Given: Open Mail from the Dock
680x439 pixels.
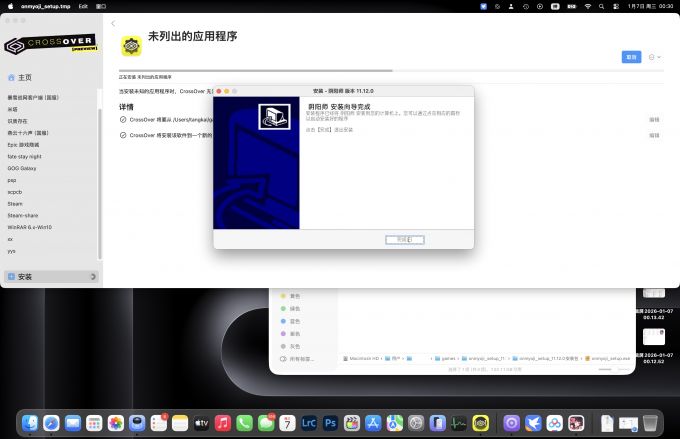Looking at the screenshot, I should (73, 423).
